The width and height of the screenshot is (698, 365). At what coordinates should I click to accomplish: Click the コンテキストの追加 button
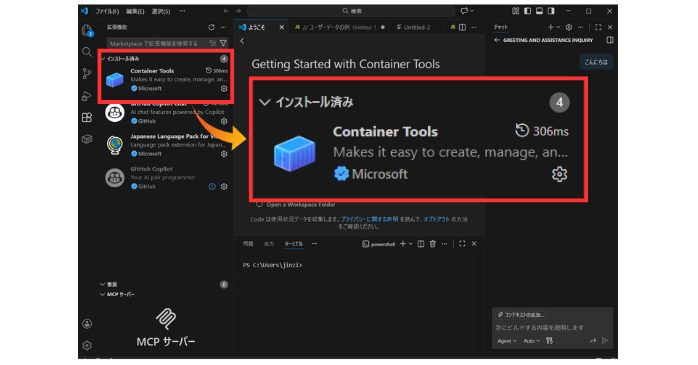(521, 315)
